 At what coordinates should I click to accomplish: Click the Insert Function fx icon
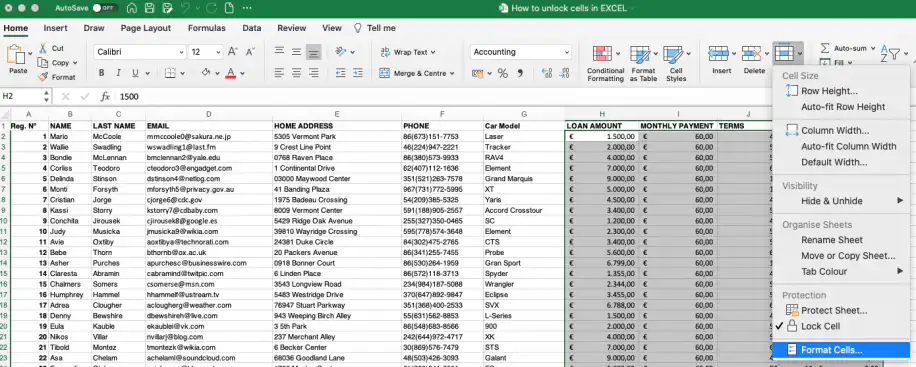(105, 96)
